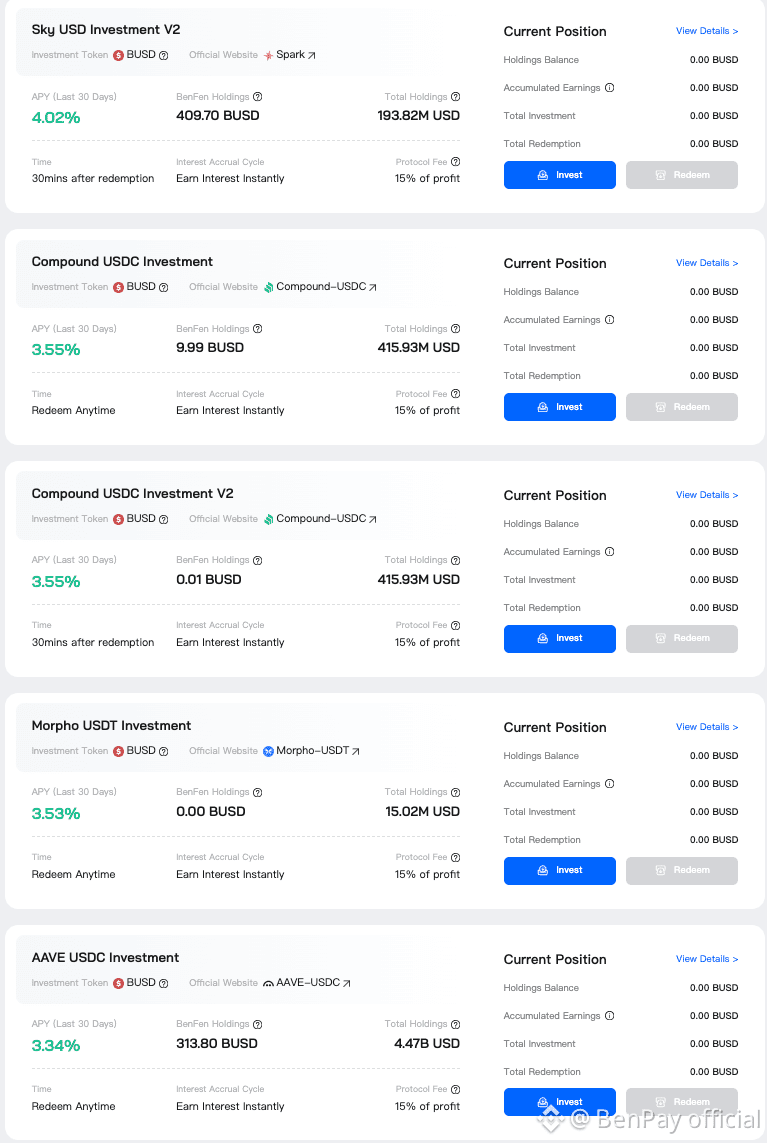Click Accumulated Earnings info icon in Sky USD card

point(610,88)
